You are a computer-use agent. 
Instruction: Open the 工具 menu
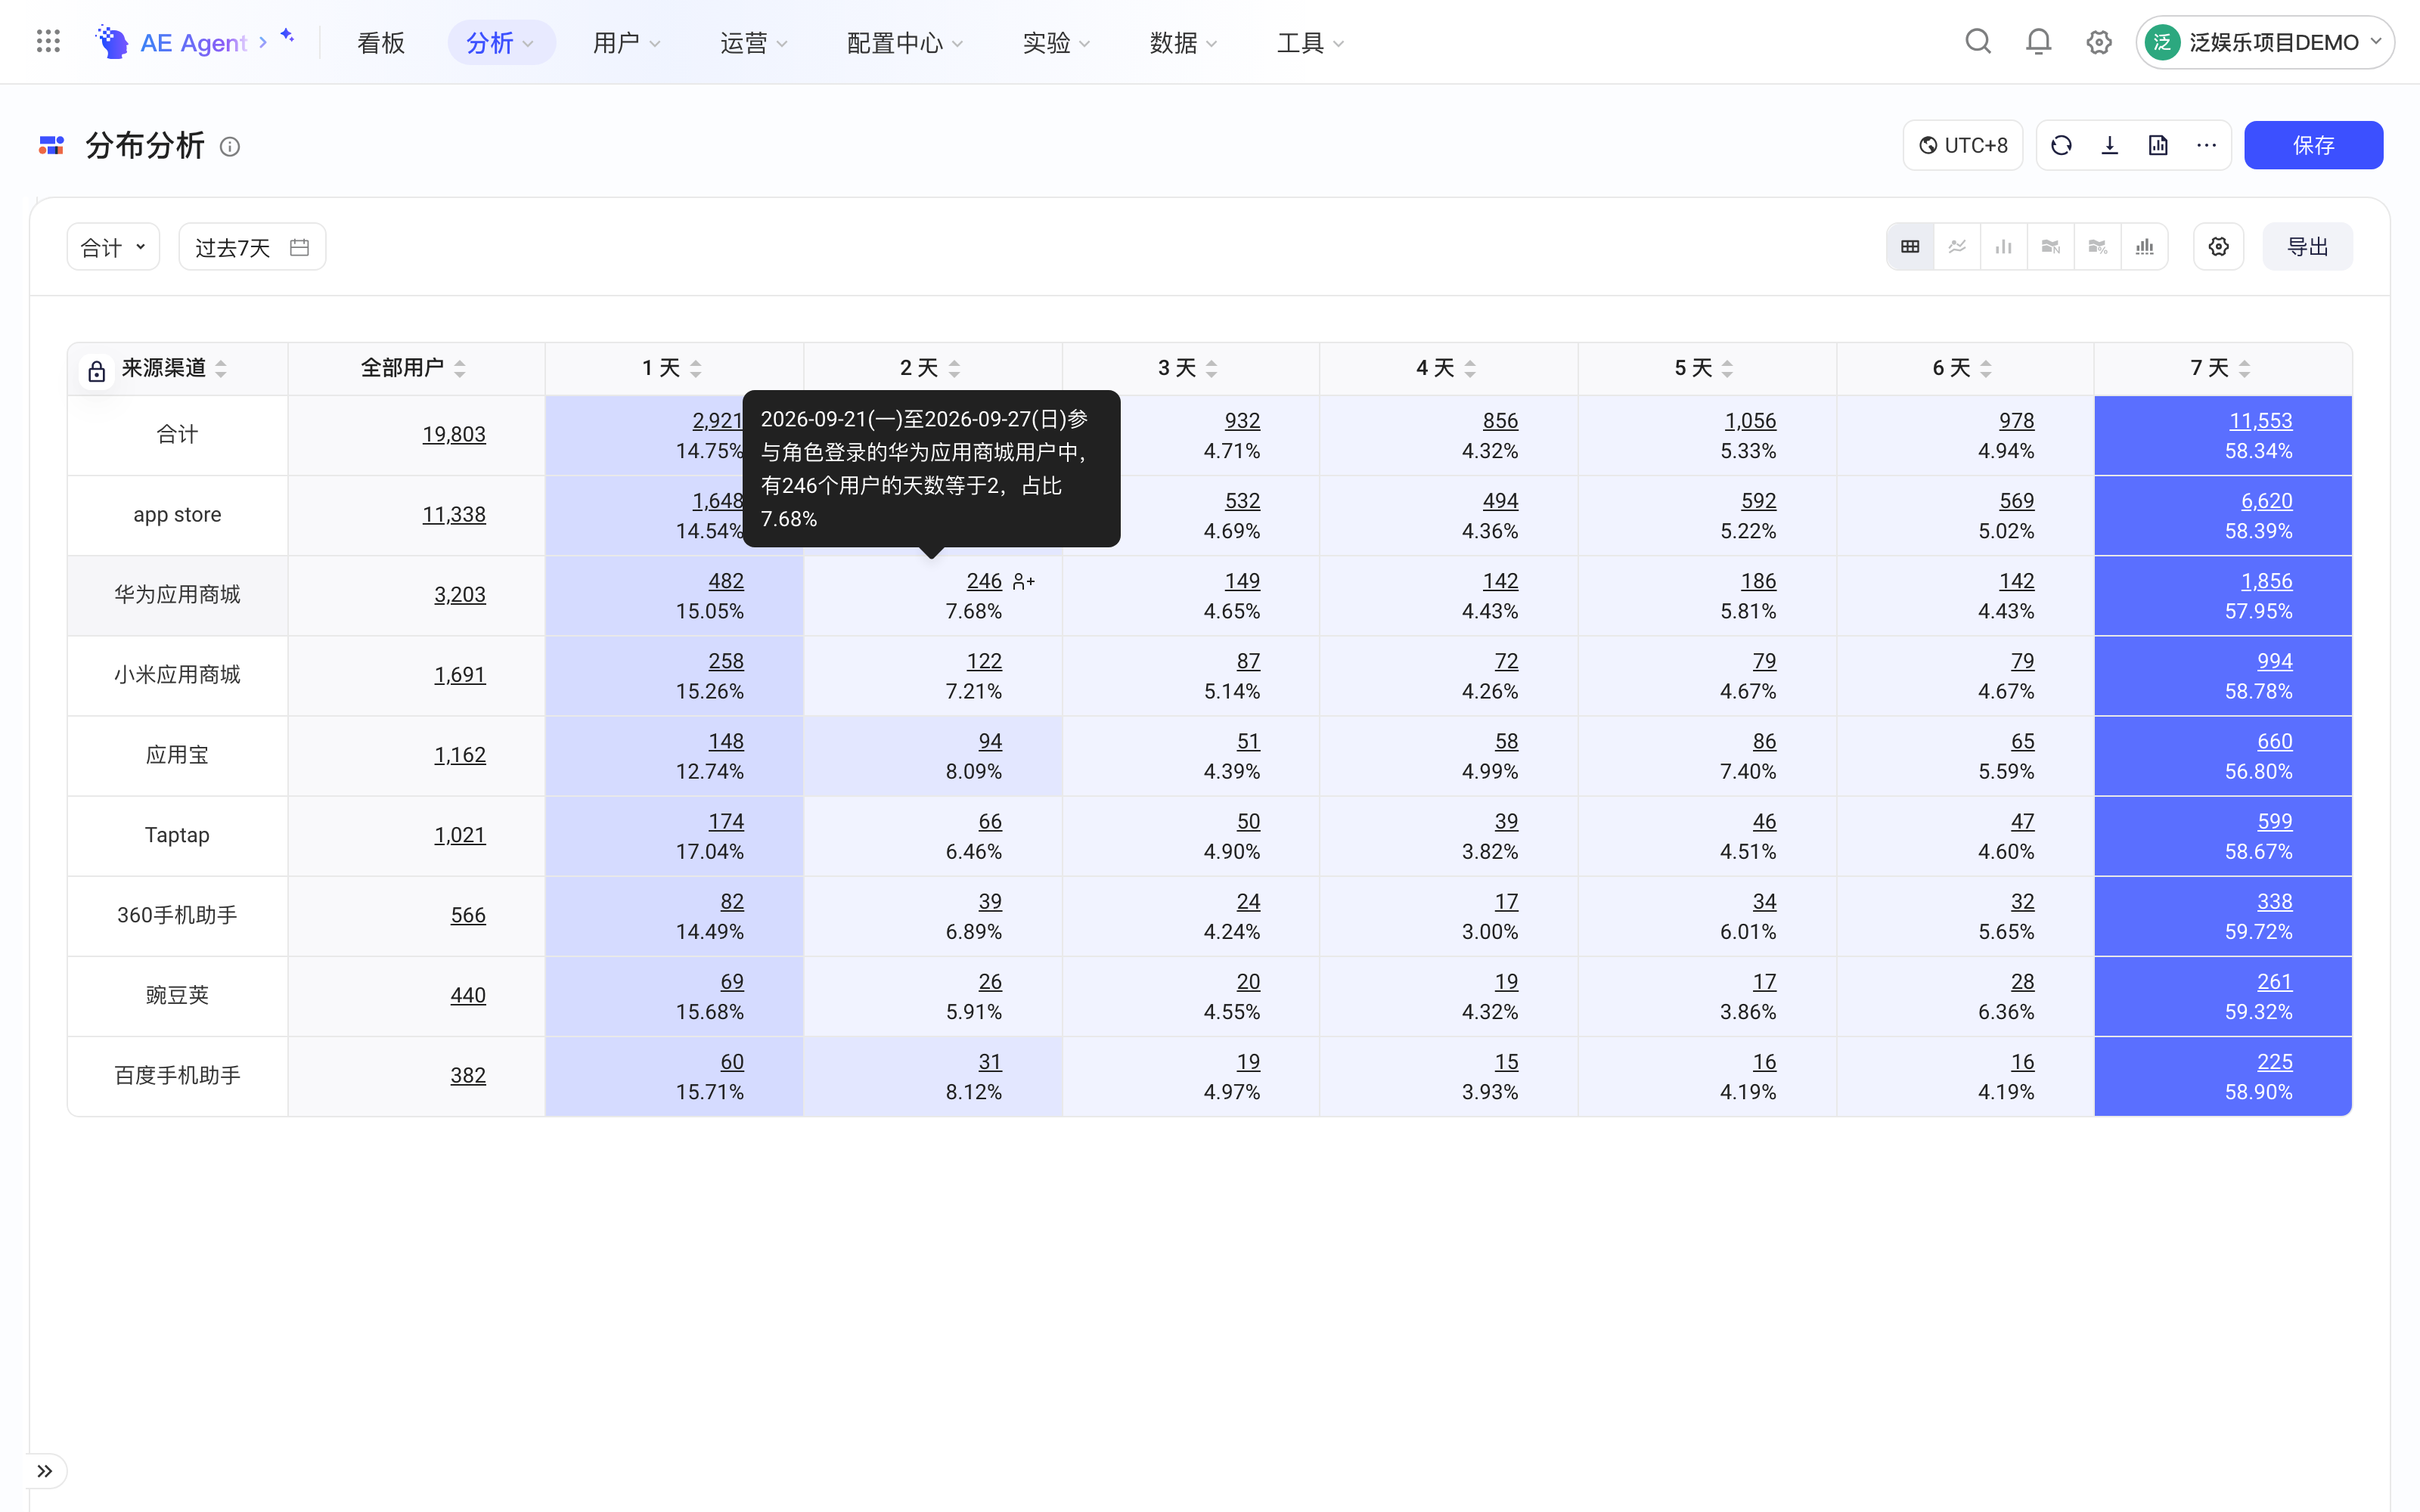[1310, 42]
